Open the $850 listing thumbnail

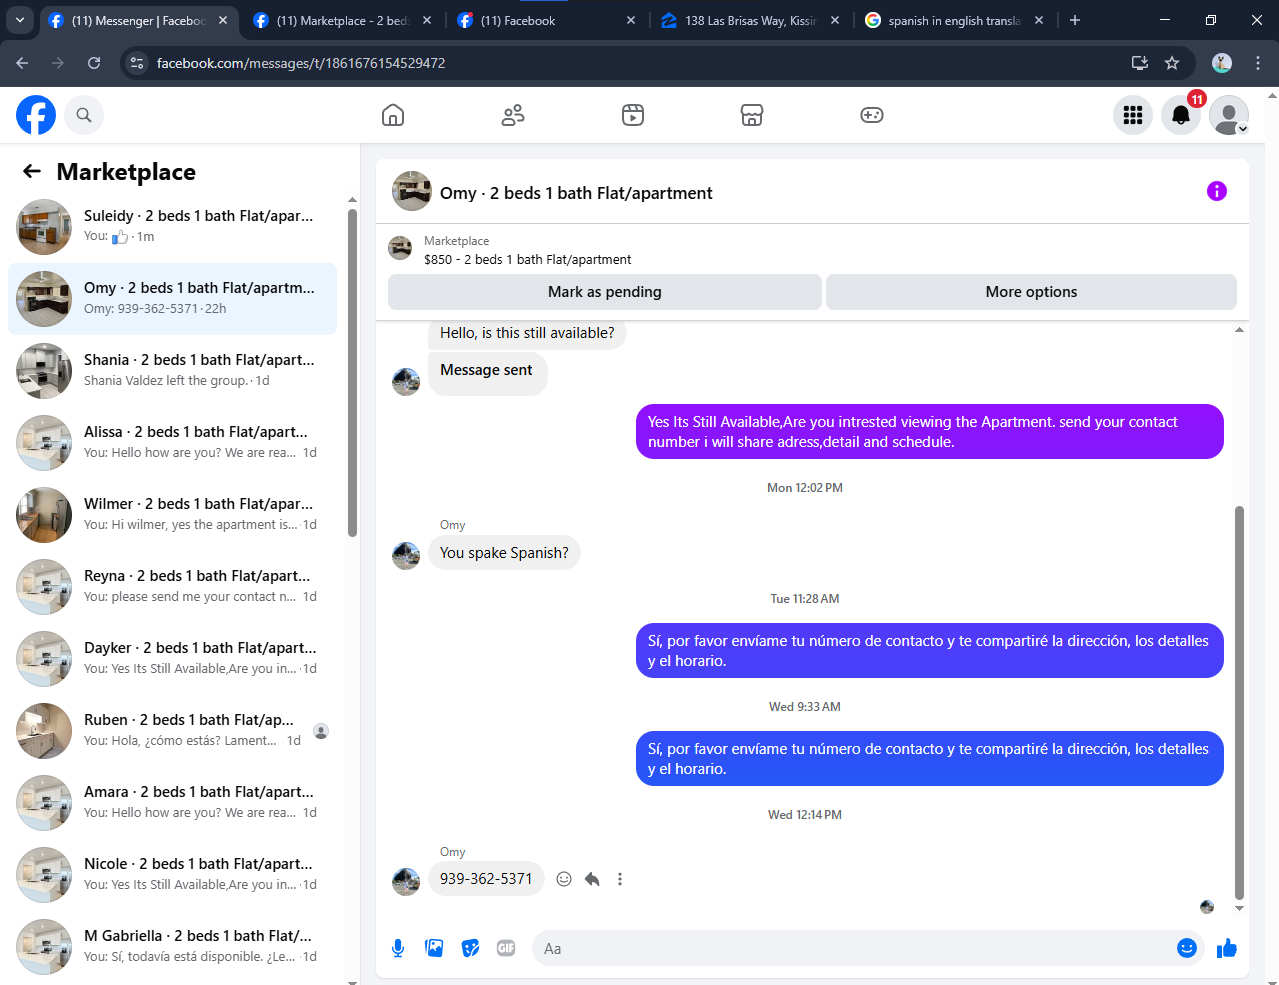pos(400,248)
